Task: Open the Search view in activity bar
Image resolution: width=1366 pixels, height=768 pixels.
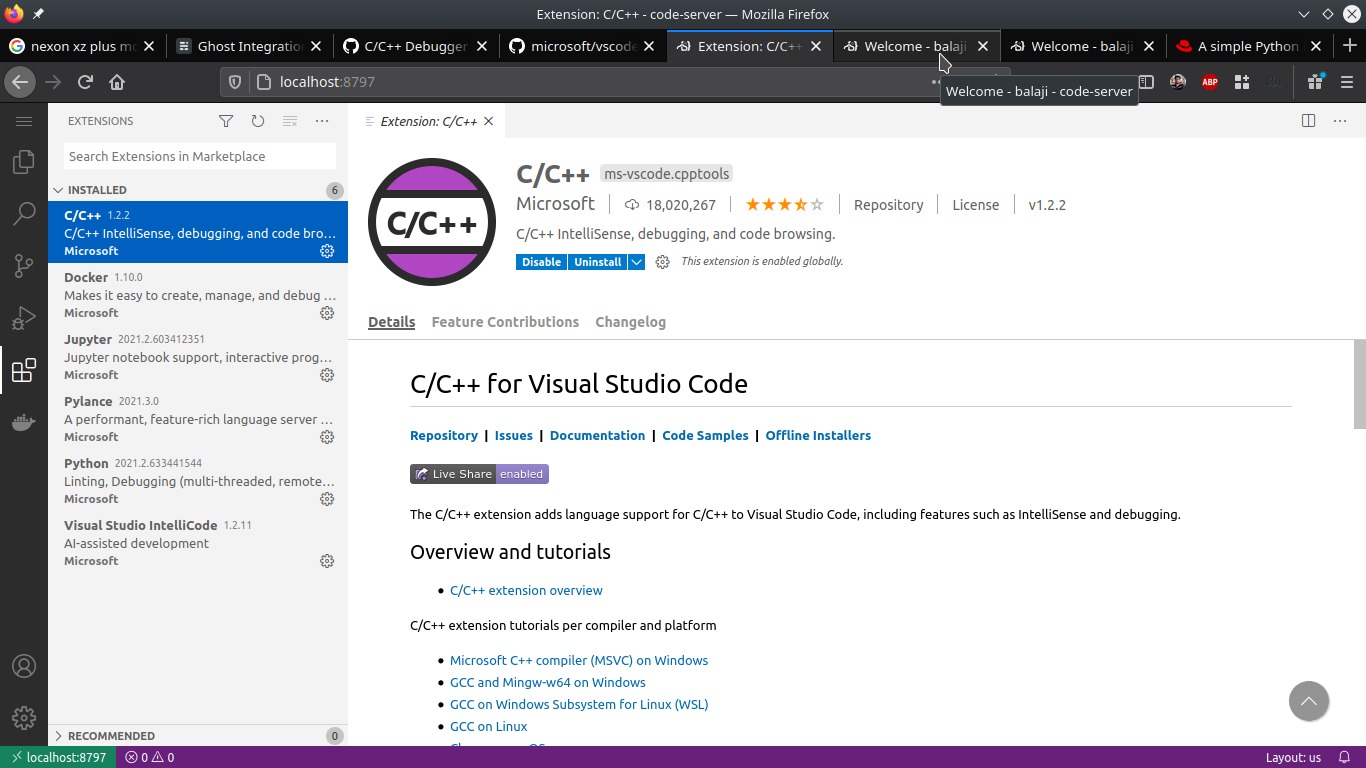Action: click(x=24, y=214)
